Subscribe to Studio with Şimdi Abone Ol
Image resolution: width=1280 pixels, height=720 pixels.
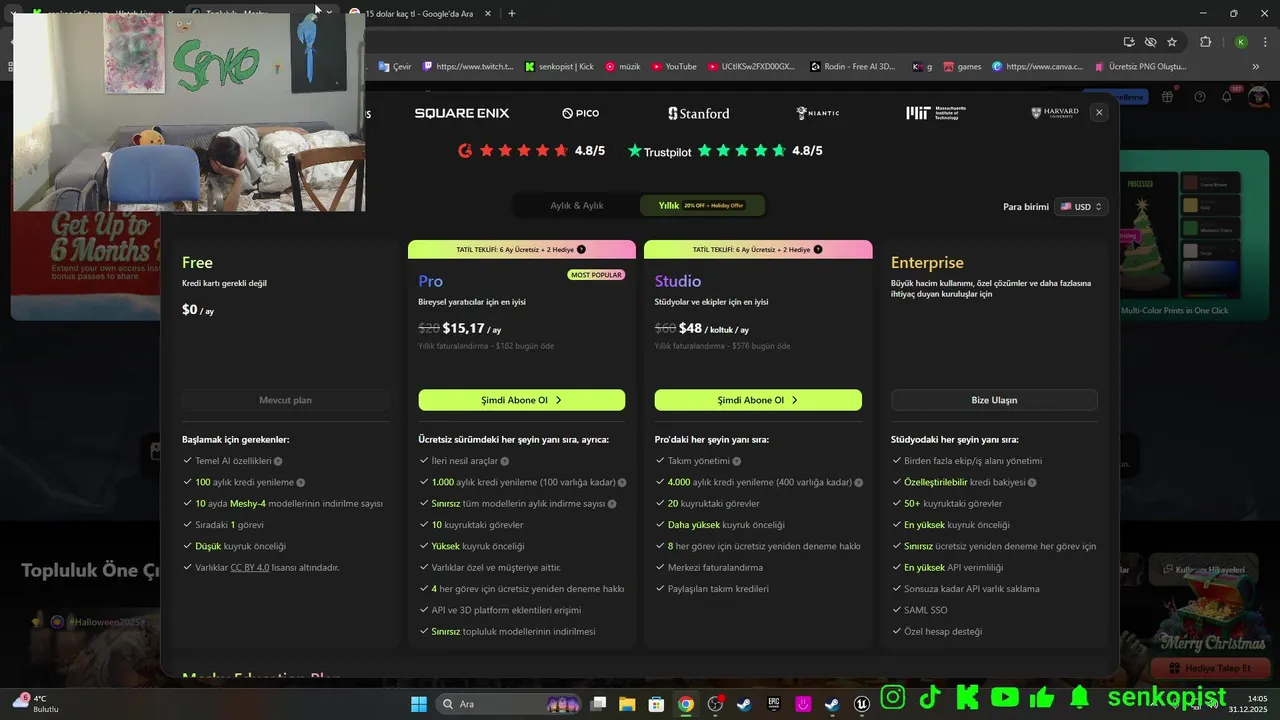(x=758, y=400)
